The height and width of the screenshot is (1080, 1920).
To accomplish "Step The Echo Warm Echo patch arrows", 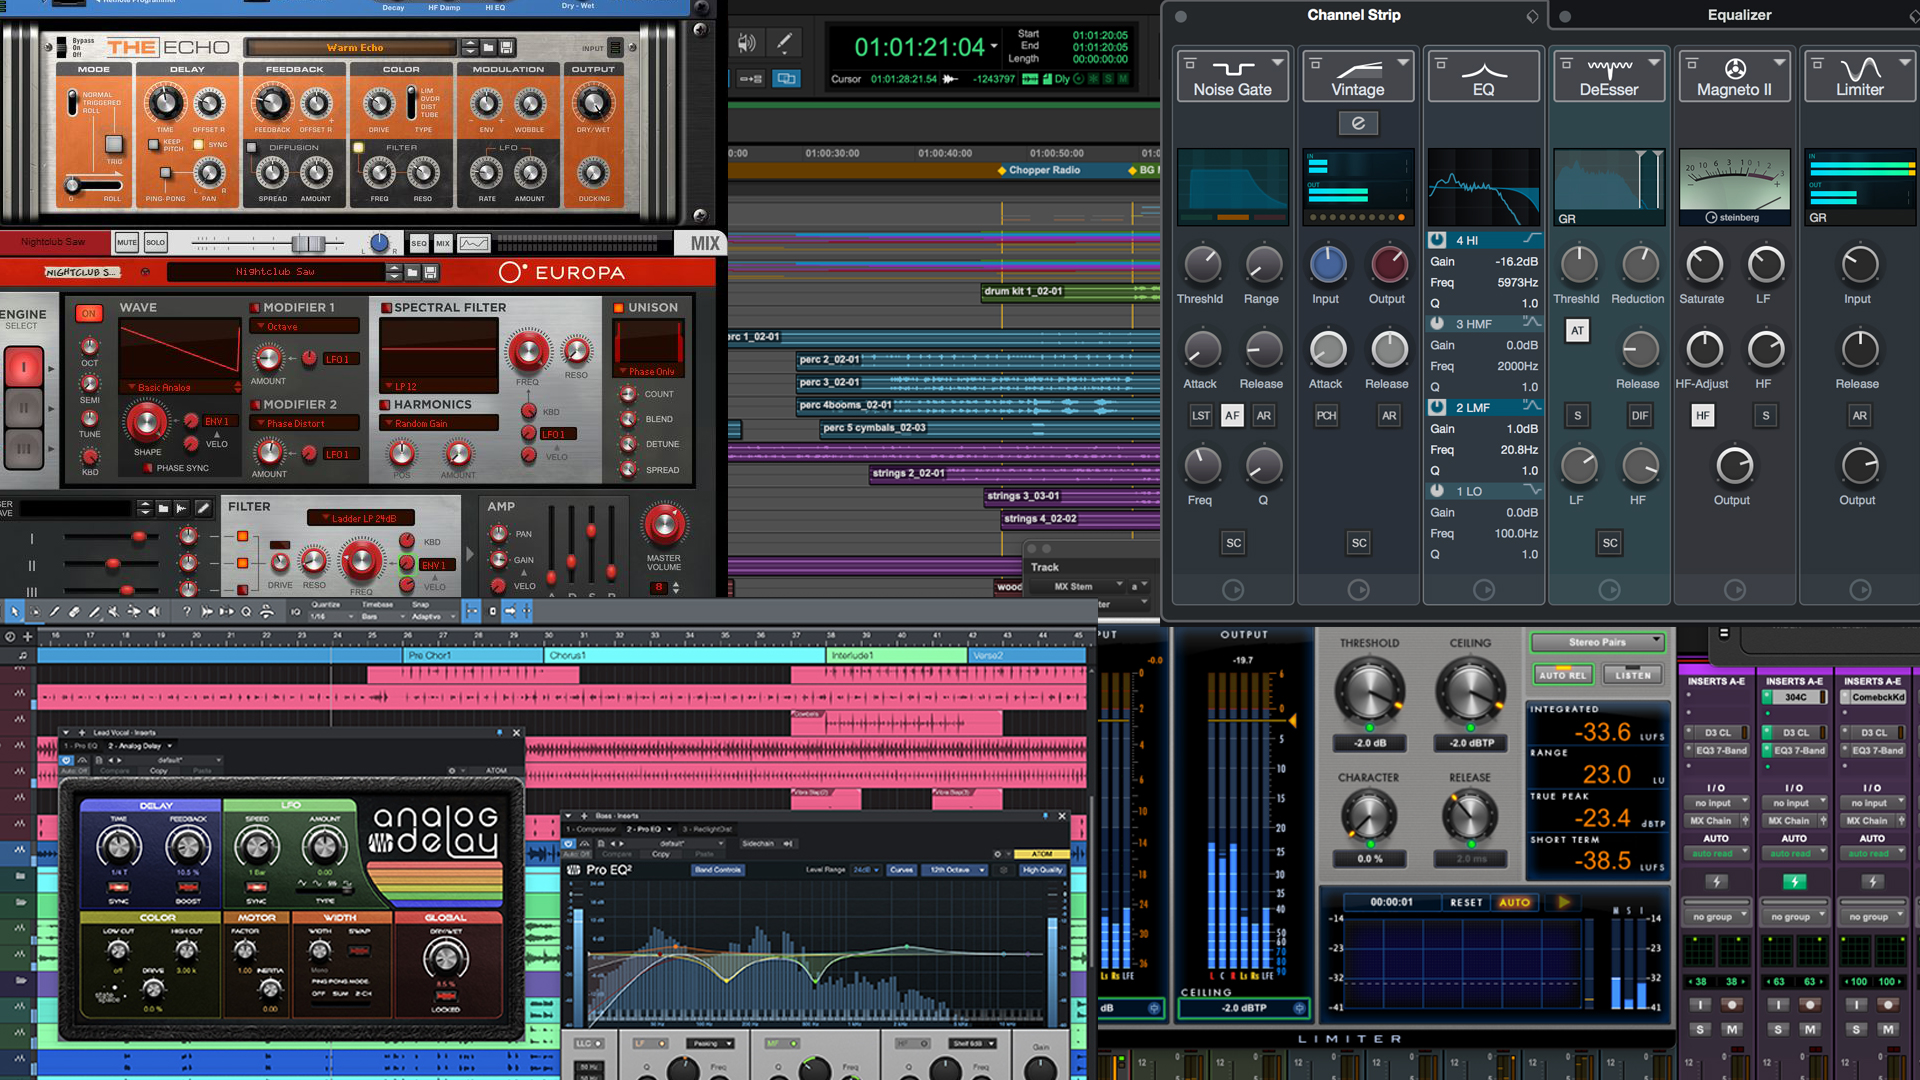I will pyautogui.click(x=469, y=47).
